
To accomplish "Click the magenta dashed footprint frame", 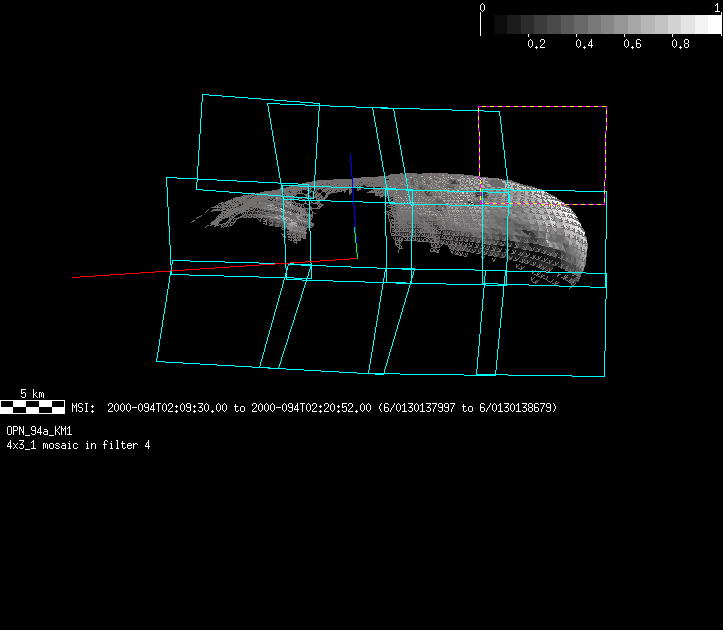I will pos(542,107).
